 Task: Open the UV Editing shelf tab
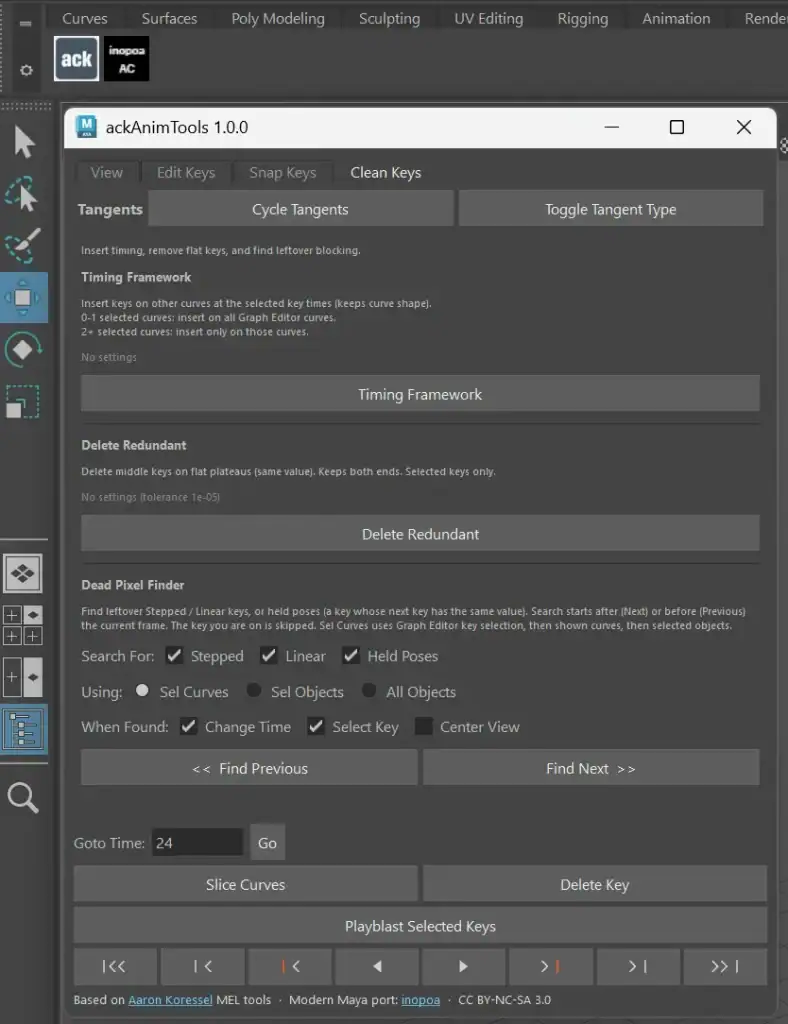click(x=489, y=18)
